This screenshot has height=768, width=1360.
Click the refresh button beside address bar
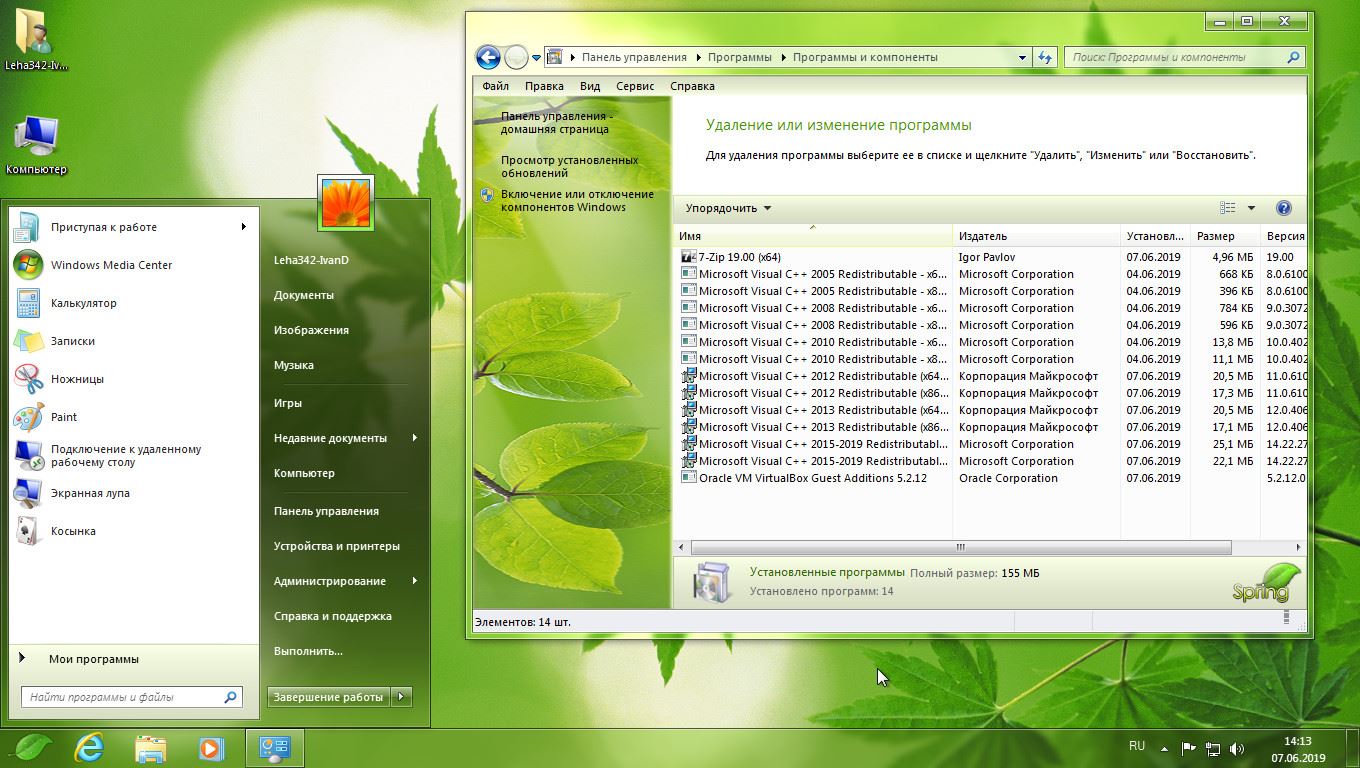pos(1046,57)
